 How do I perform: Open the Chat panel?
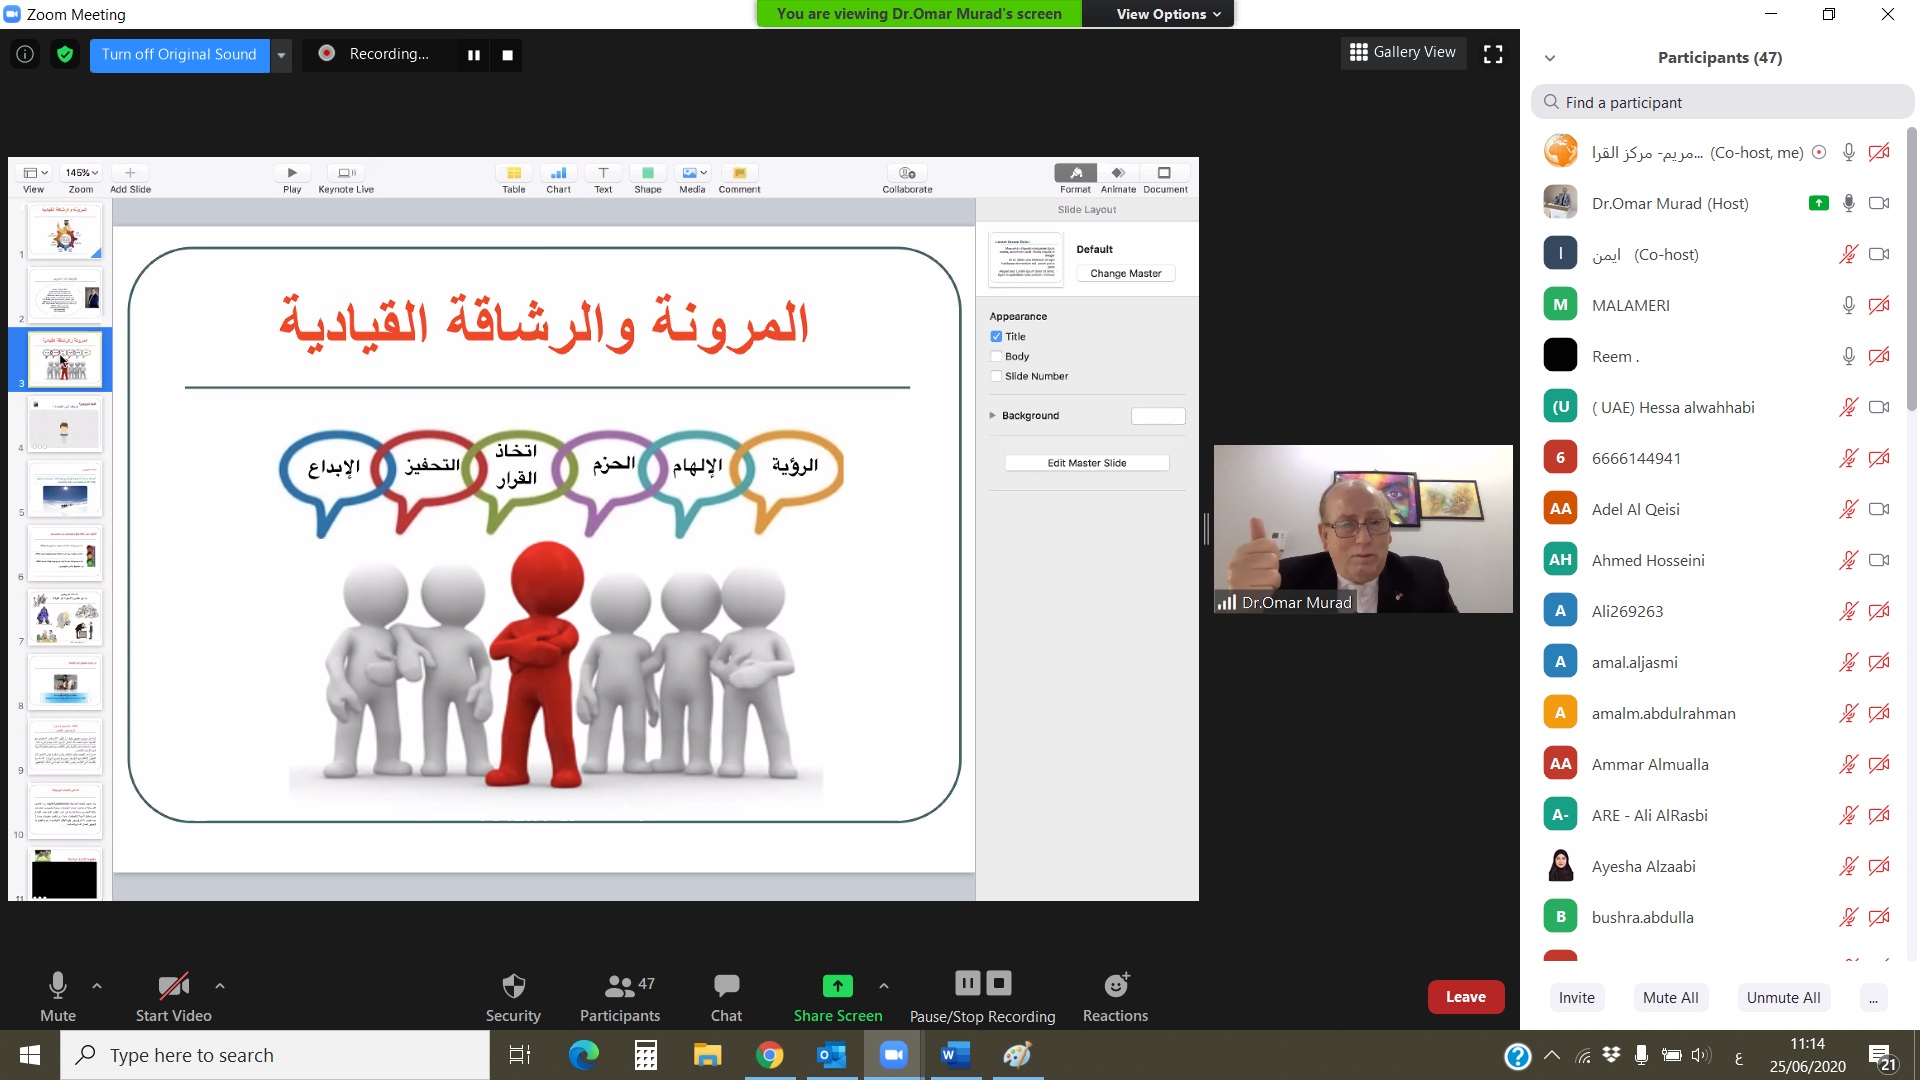pos(726,997)
